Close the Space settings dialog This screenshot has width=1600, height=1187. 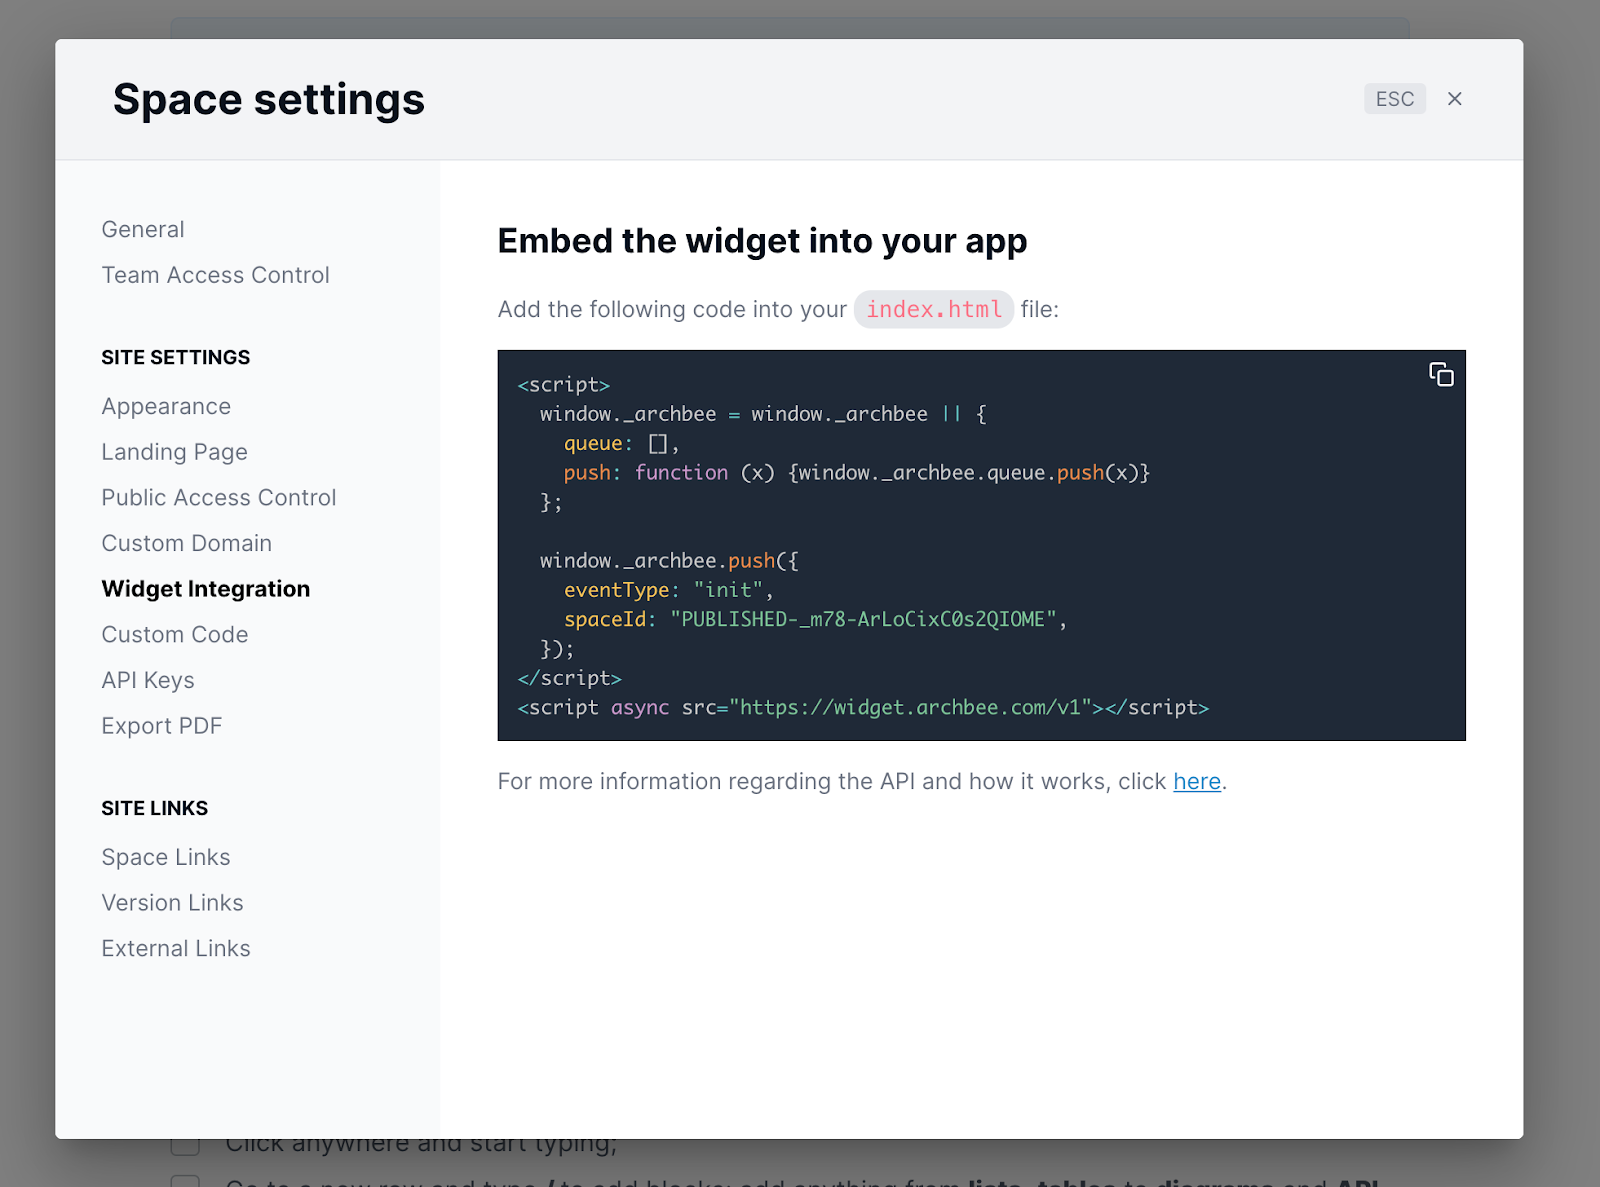(1455, 98)
